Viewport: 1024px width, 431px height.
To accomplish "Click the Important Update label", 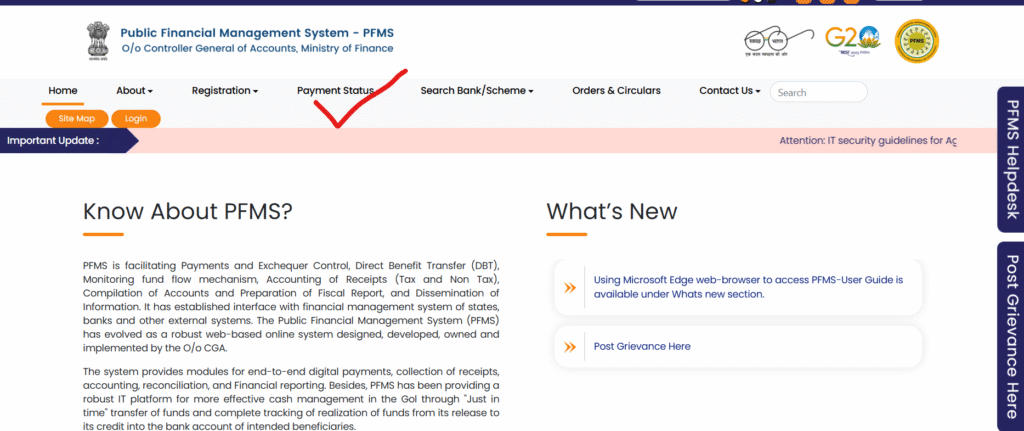I will [53, 140].
